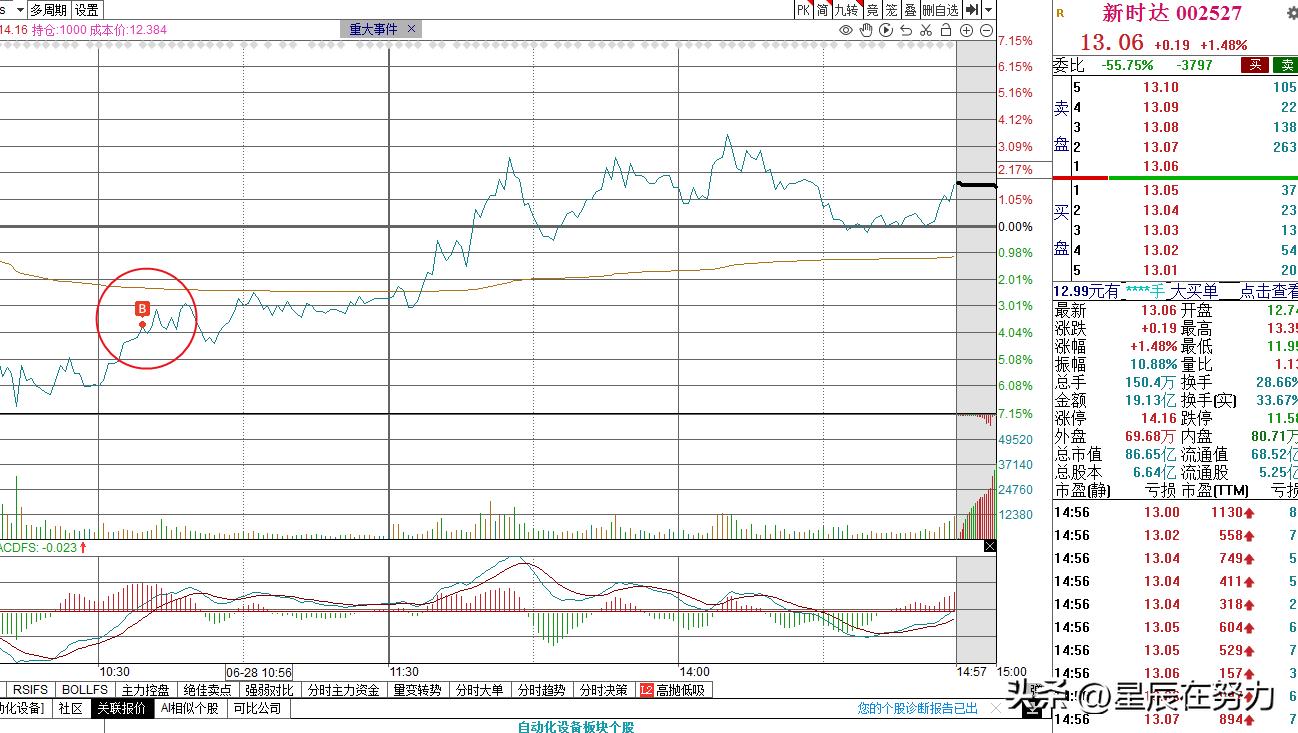This screenshot has height=733, width=1298.
Task: Click the 竞 auction button
Action: pyautogui.click(x=872, y=10)
